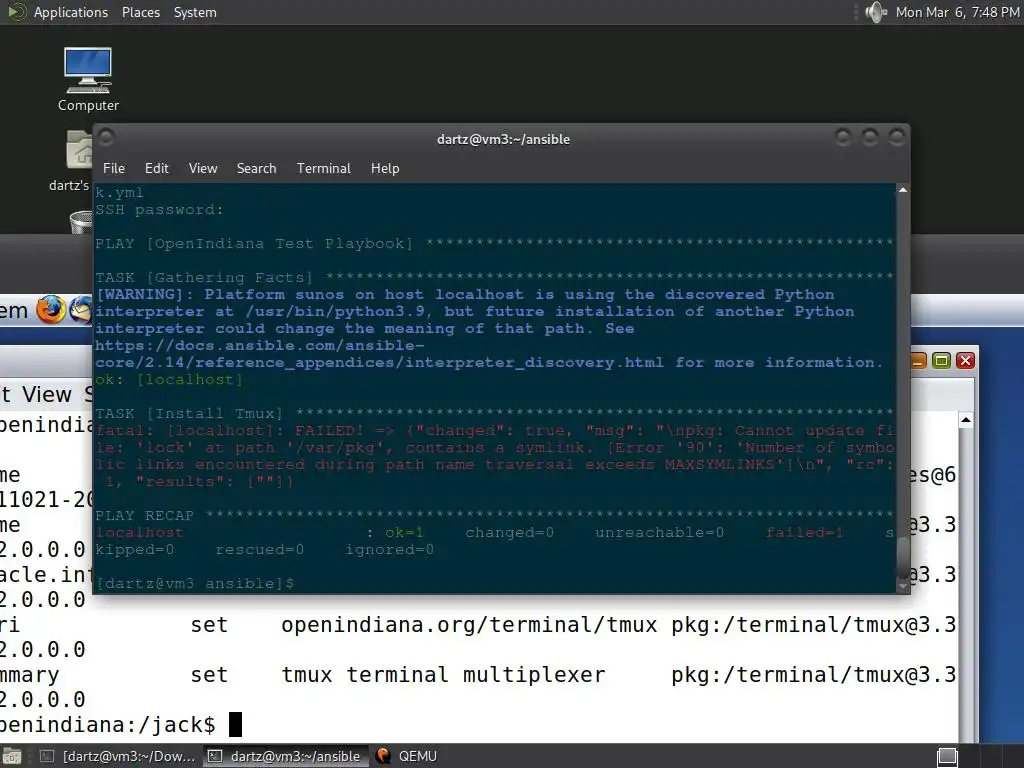
Task: Maximize the QEMU guest window with green button
Action: 941,360
